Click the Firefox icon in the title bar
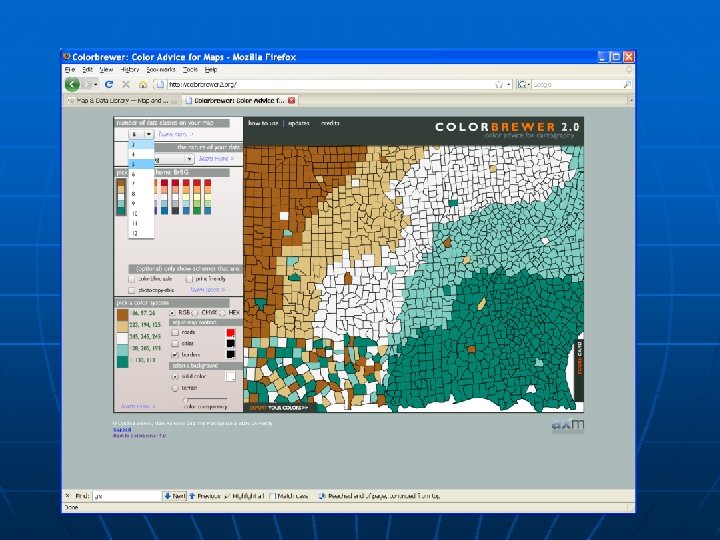The height and width of the screenshot is (540, 720). click(x=67, y=56)
